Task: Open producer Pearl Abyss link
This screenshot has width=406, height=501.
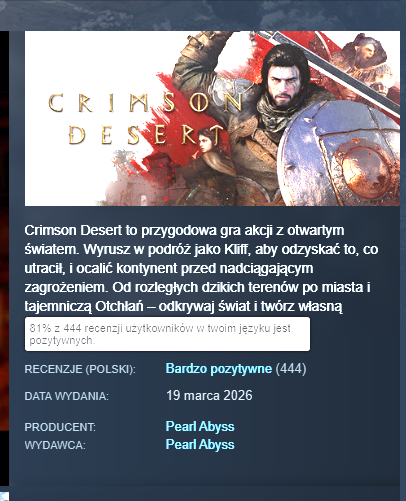Action: point(200,427)
